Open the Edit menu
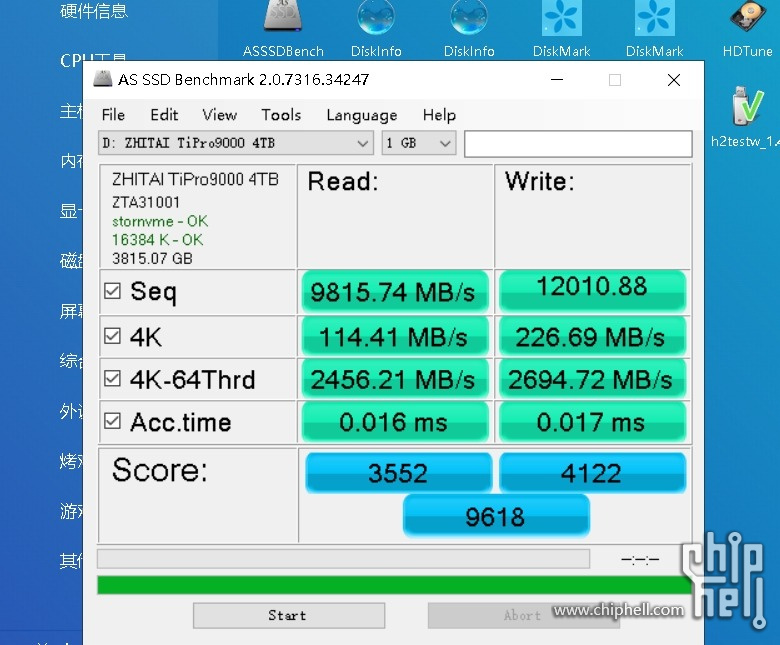Viewport: 780px width, 645px height. [164, 115]
